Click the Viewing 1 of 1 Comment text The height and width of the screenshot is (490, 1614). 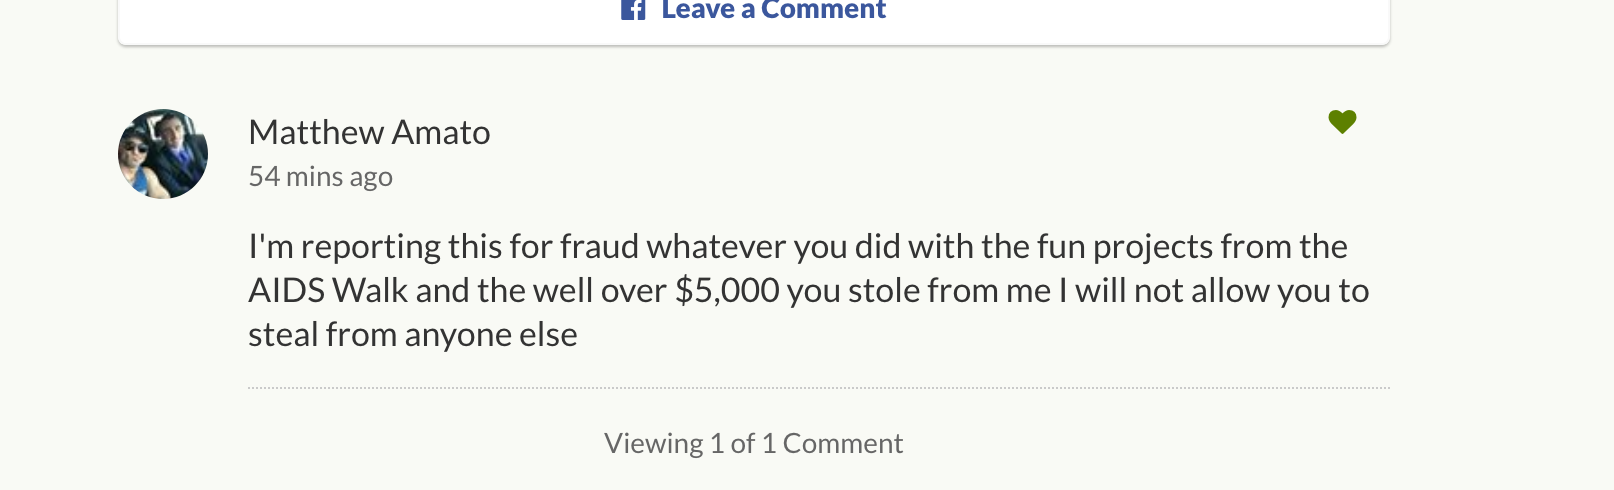(753, 443)
